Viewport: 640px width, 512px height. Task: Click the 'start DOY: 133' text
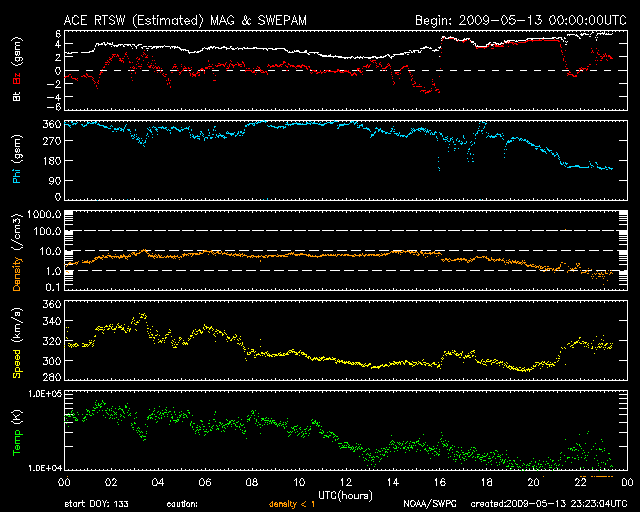click(96, 504)
